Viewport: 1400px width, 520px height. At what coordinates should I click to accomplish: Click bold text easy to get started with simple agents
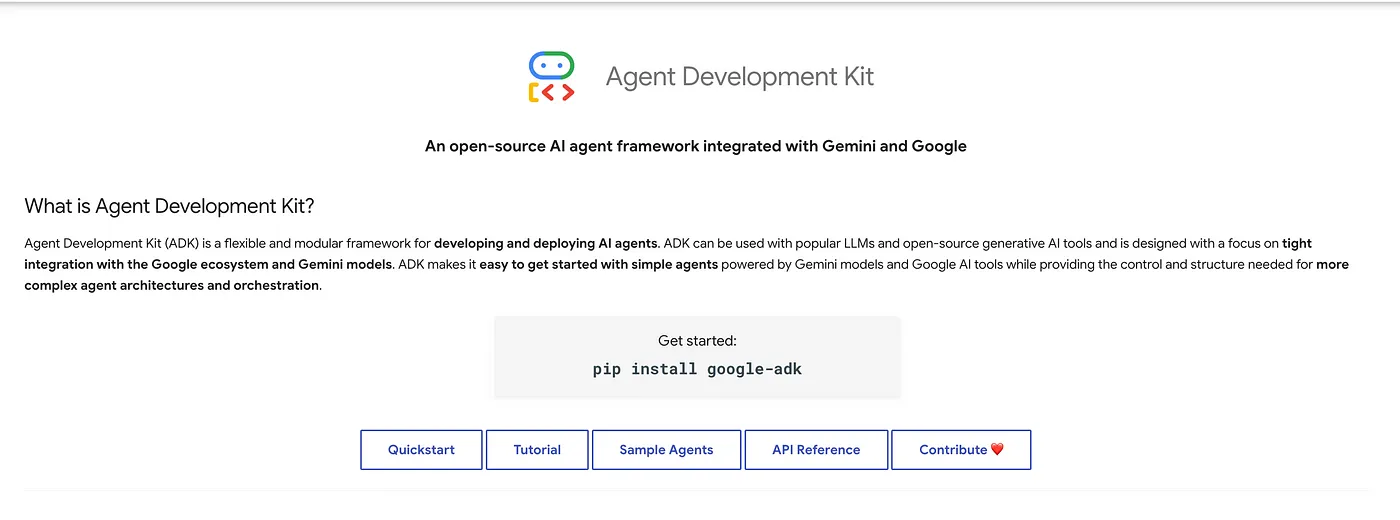(598, 264)
